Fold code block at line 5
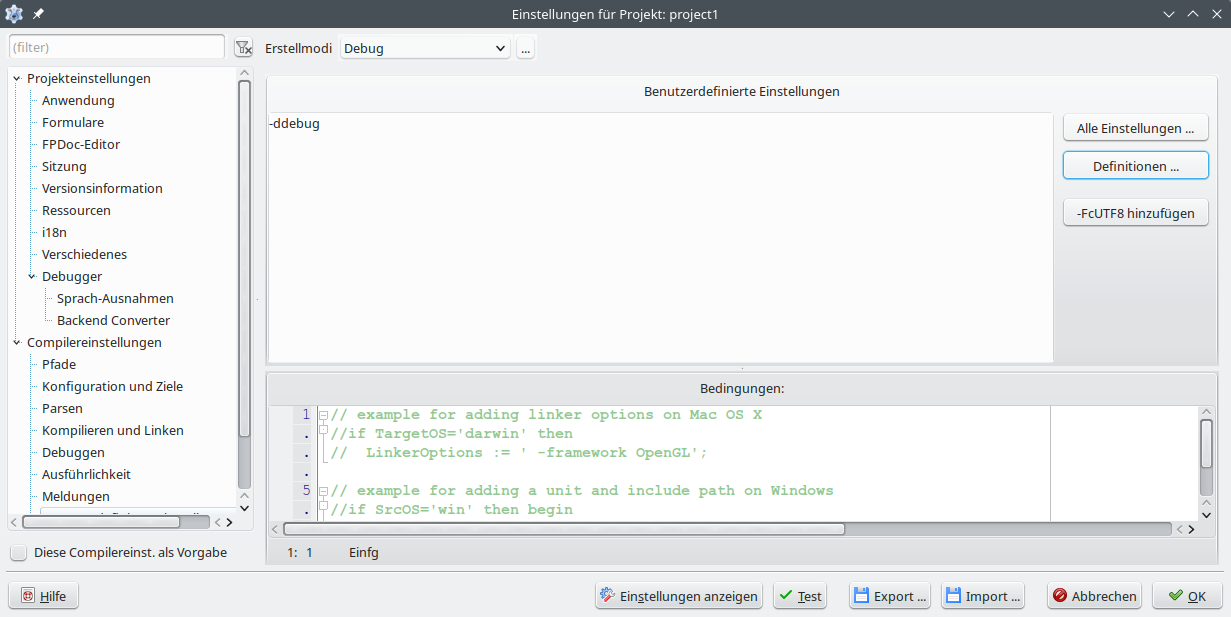1231x617 pixels. point(323,490)
